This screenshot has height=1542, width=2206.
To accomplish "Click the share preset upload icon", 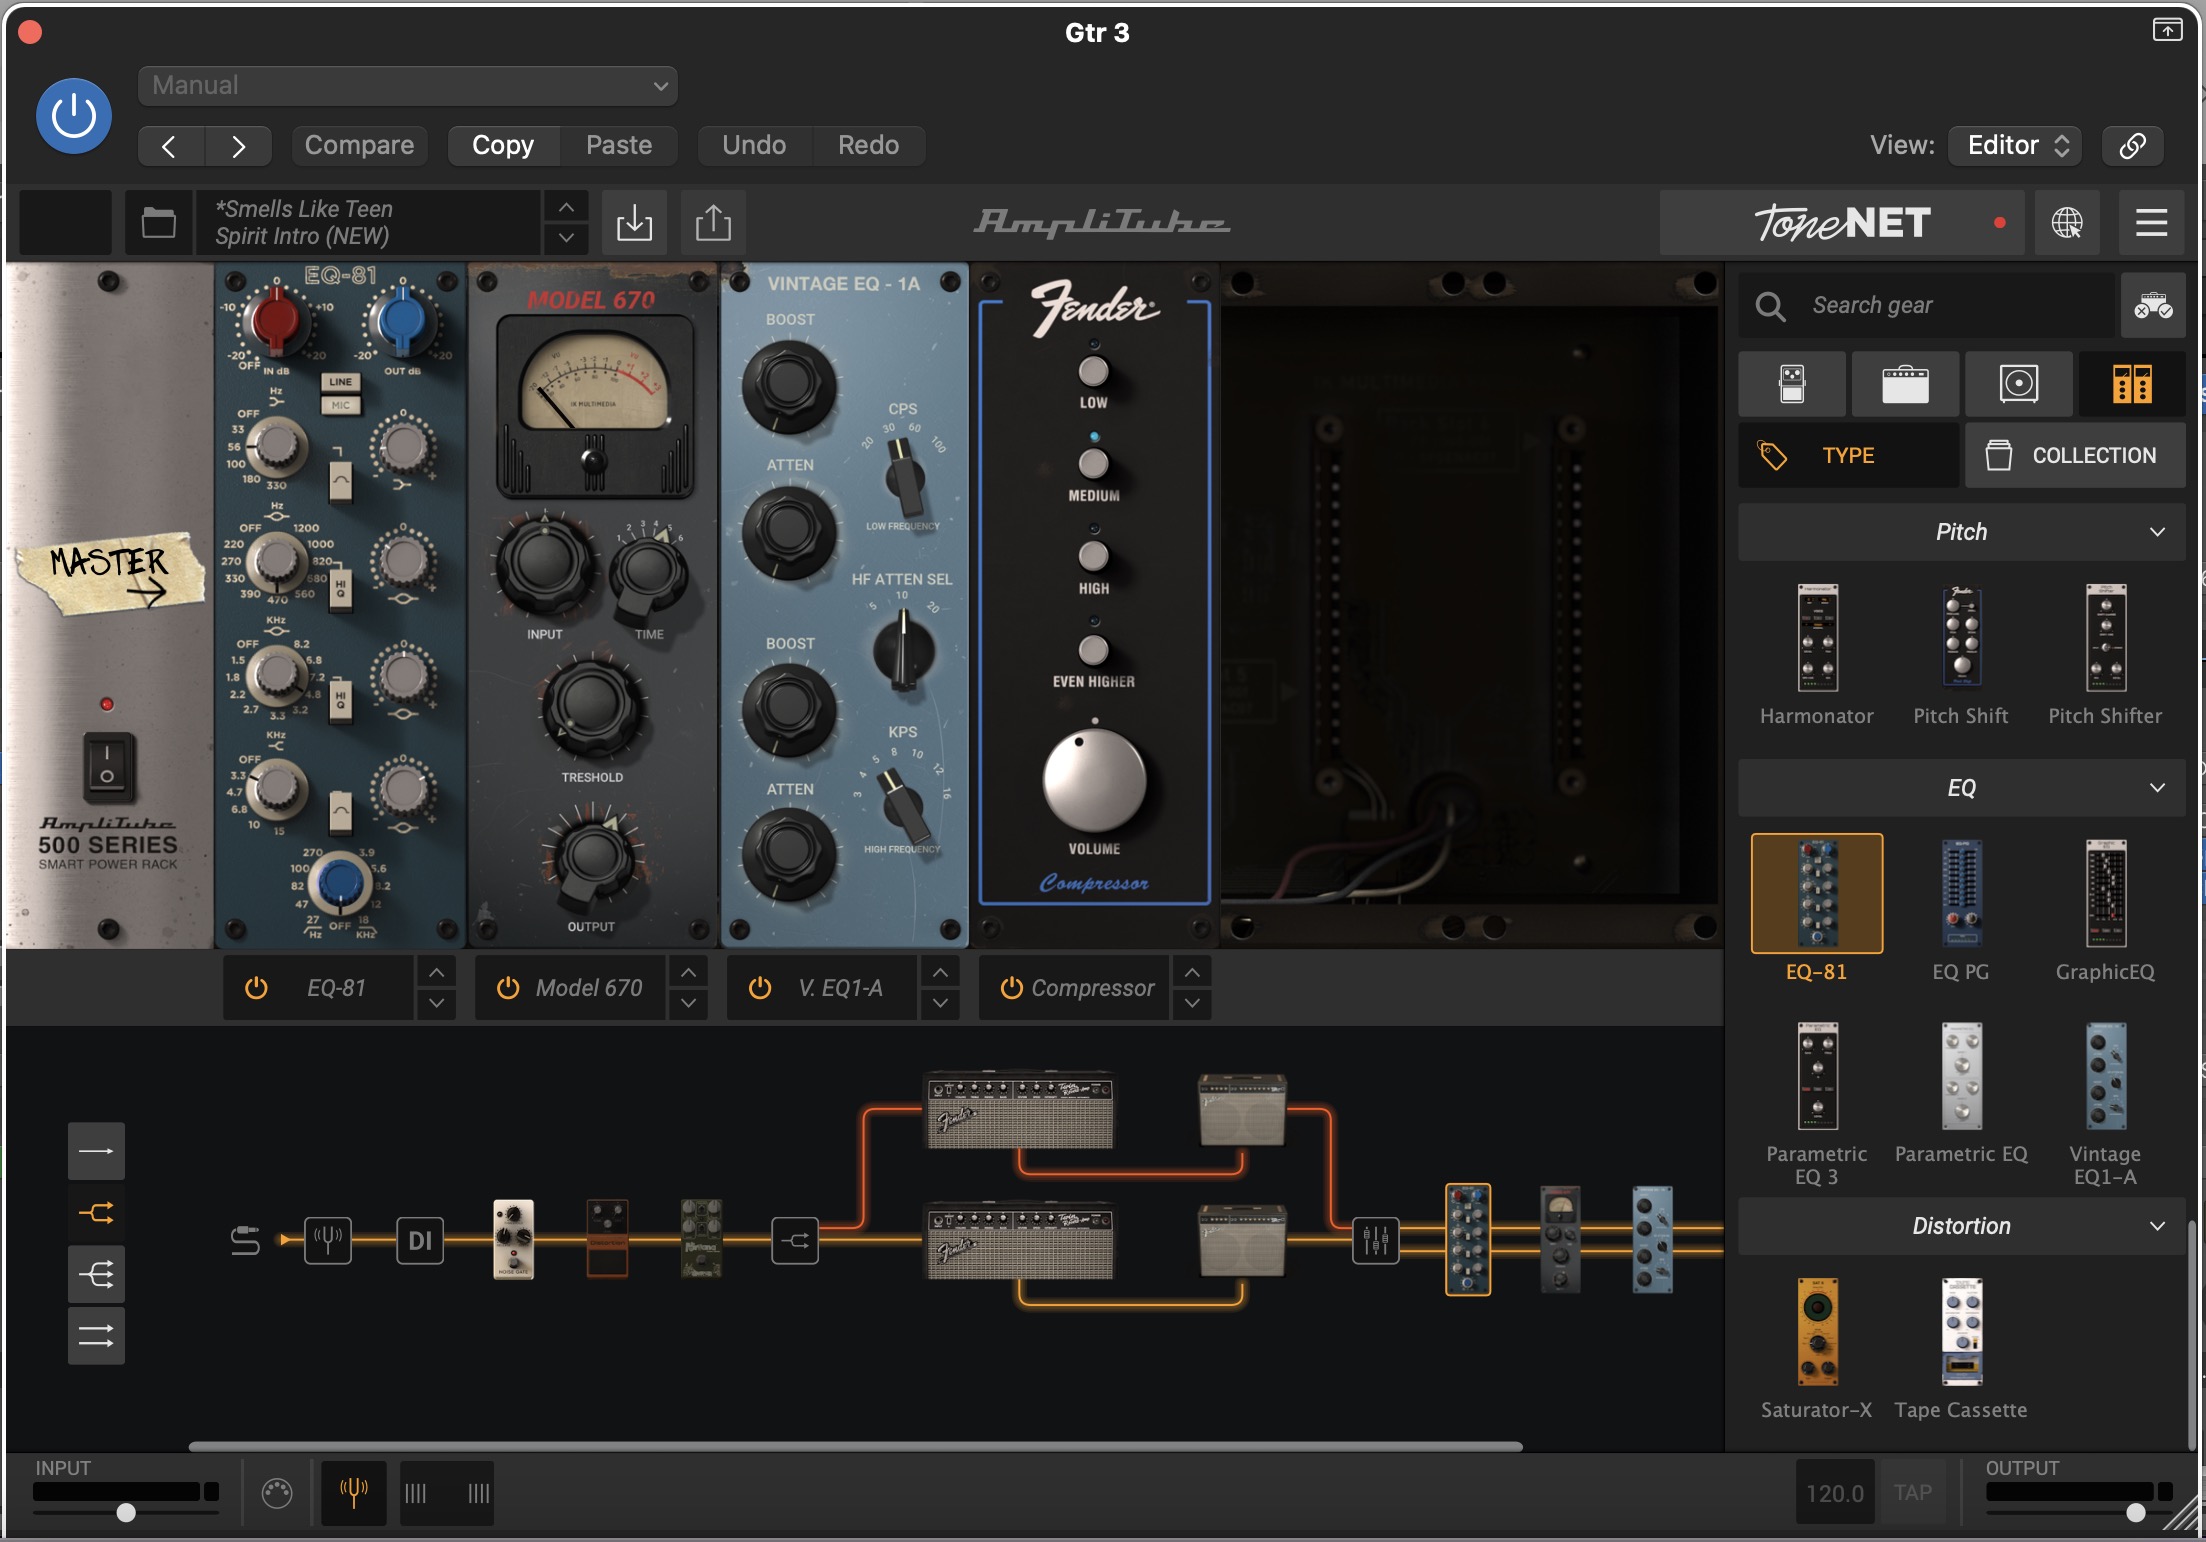I will (713, 222).
